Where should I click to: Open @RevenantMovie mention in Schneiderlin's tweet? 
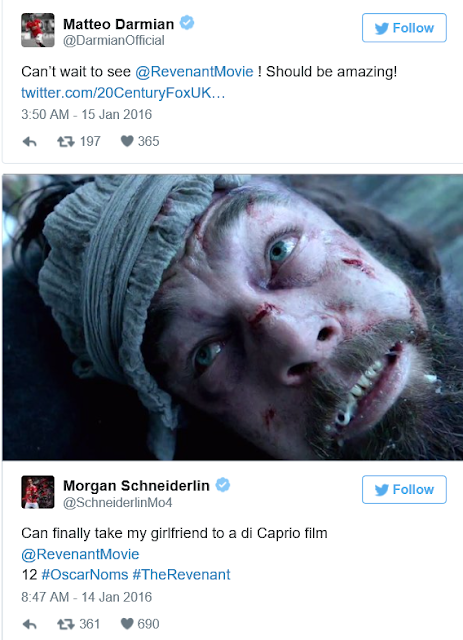[x=80, y=554]
